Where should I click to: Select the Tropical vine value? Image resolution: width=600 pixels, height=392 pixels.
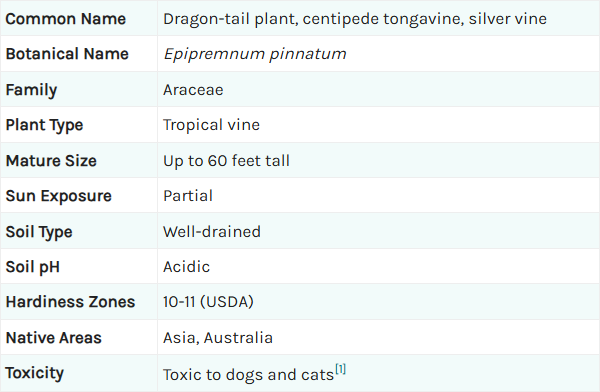[x=212, y=125]
